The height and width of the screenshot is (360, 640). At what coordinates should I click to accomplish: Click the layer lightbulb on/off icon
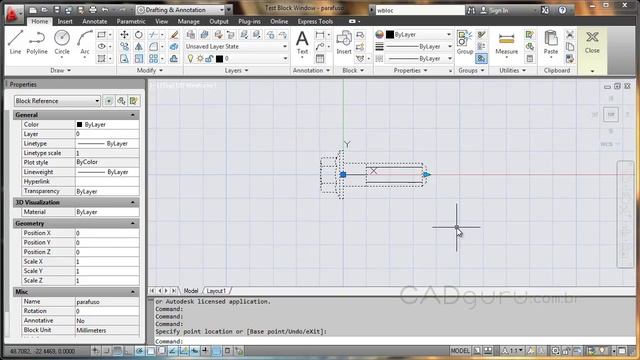pyautogui.click(x=190, y=59)
